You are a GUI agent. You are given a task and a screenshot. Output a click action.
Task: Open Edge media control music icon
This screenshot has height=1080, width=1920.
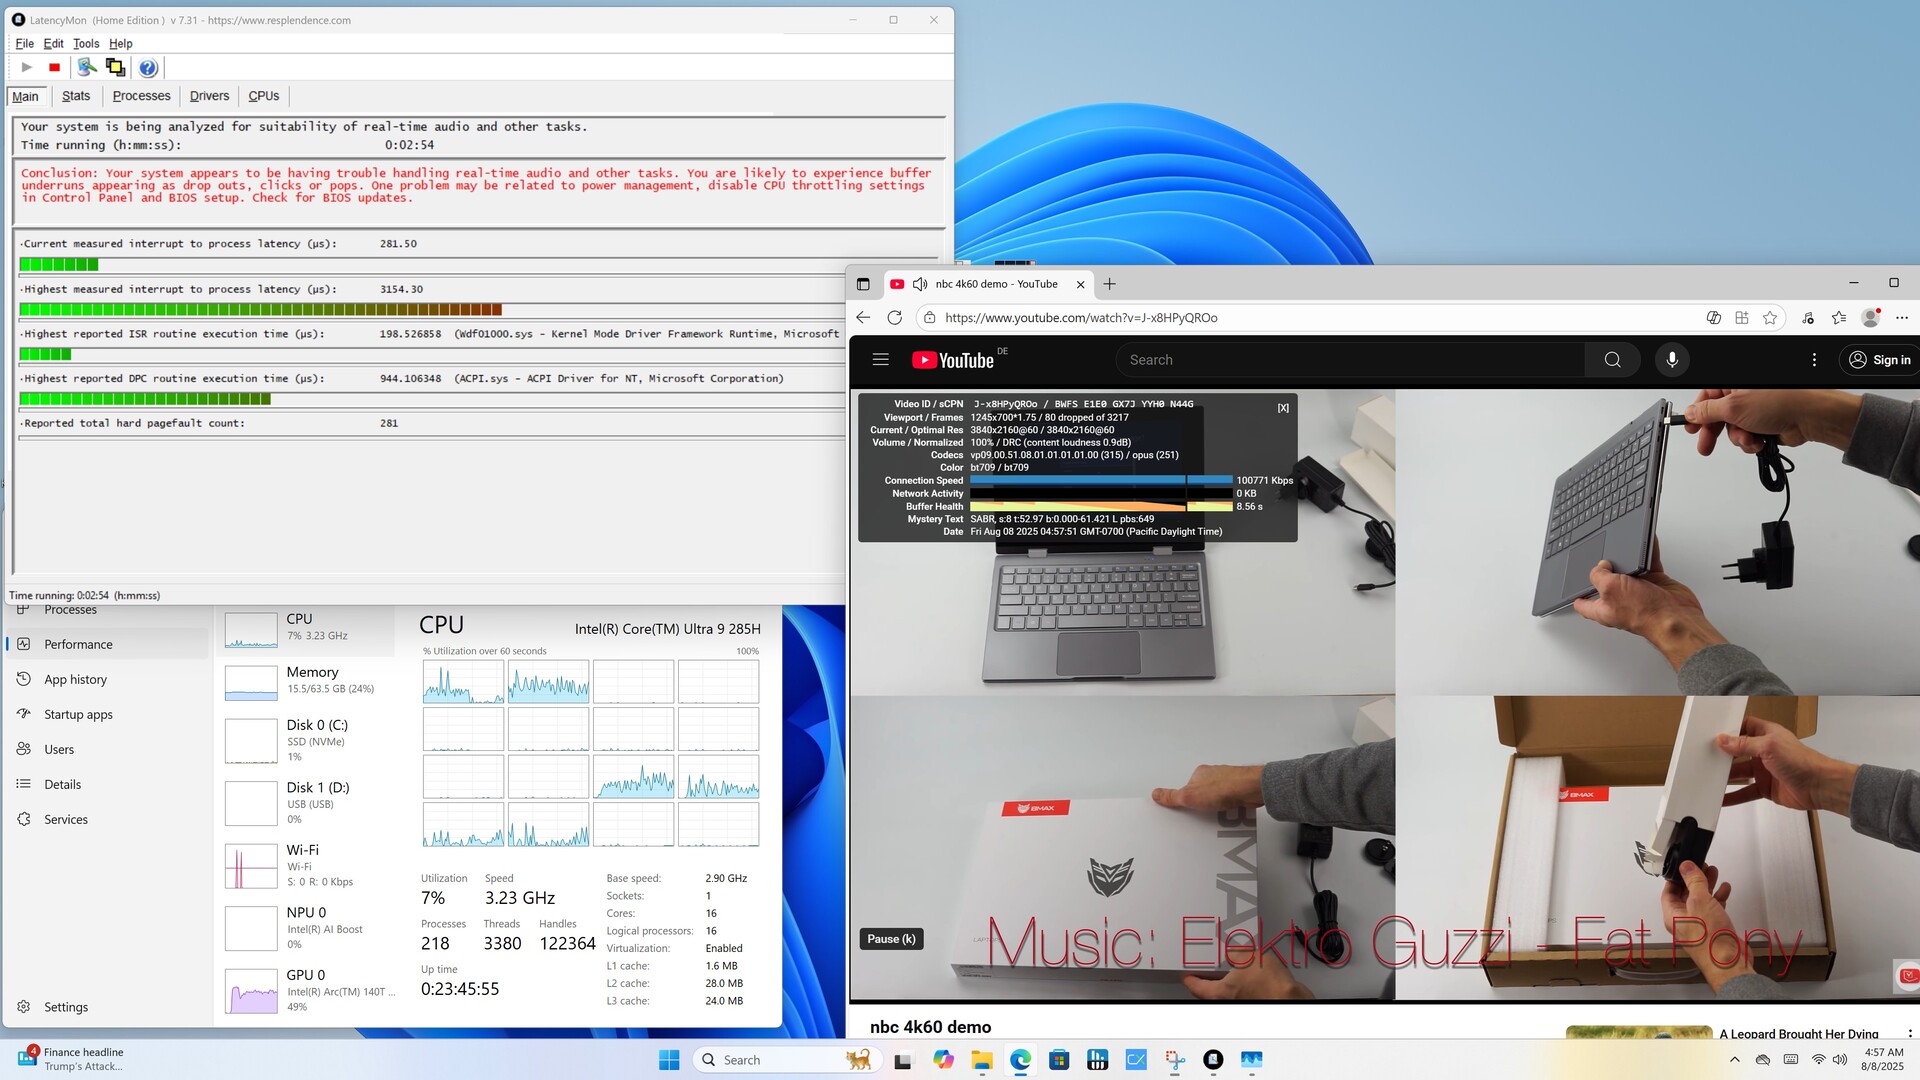tap(1808, 317)
